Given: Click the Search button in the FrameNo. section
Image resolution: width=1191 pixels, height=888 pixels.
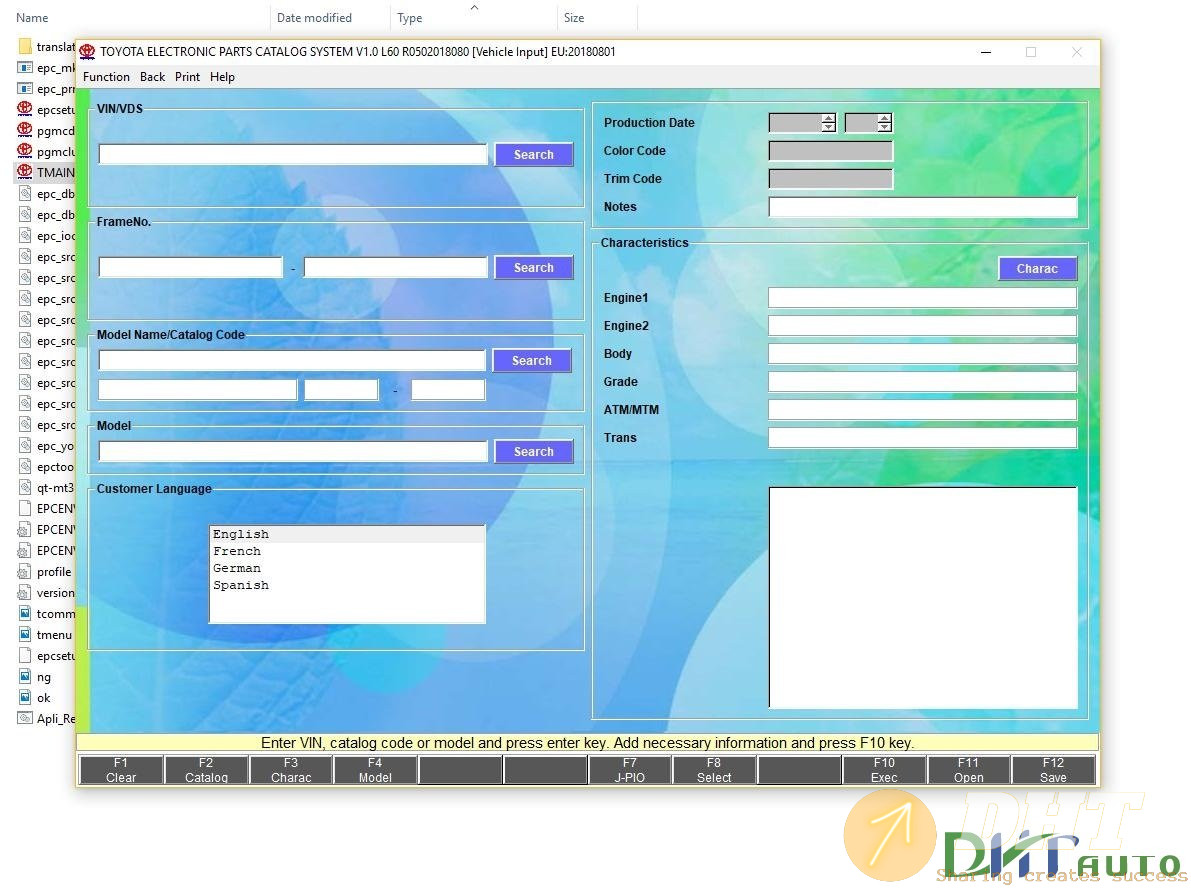Looking at the screenshot, I should [534, 267].
